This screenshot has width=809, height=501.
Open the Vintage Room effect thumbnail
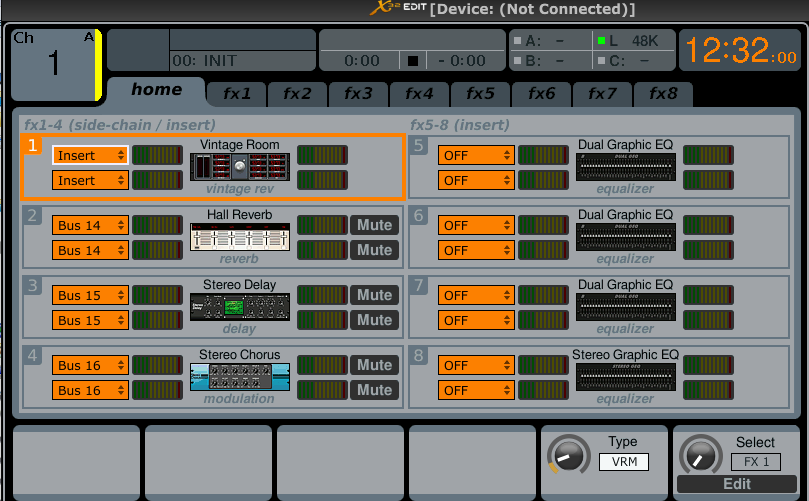point(240,167)
